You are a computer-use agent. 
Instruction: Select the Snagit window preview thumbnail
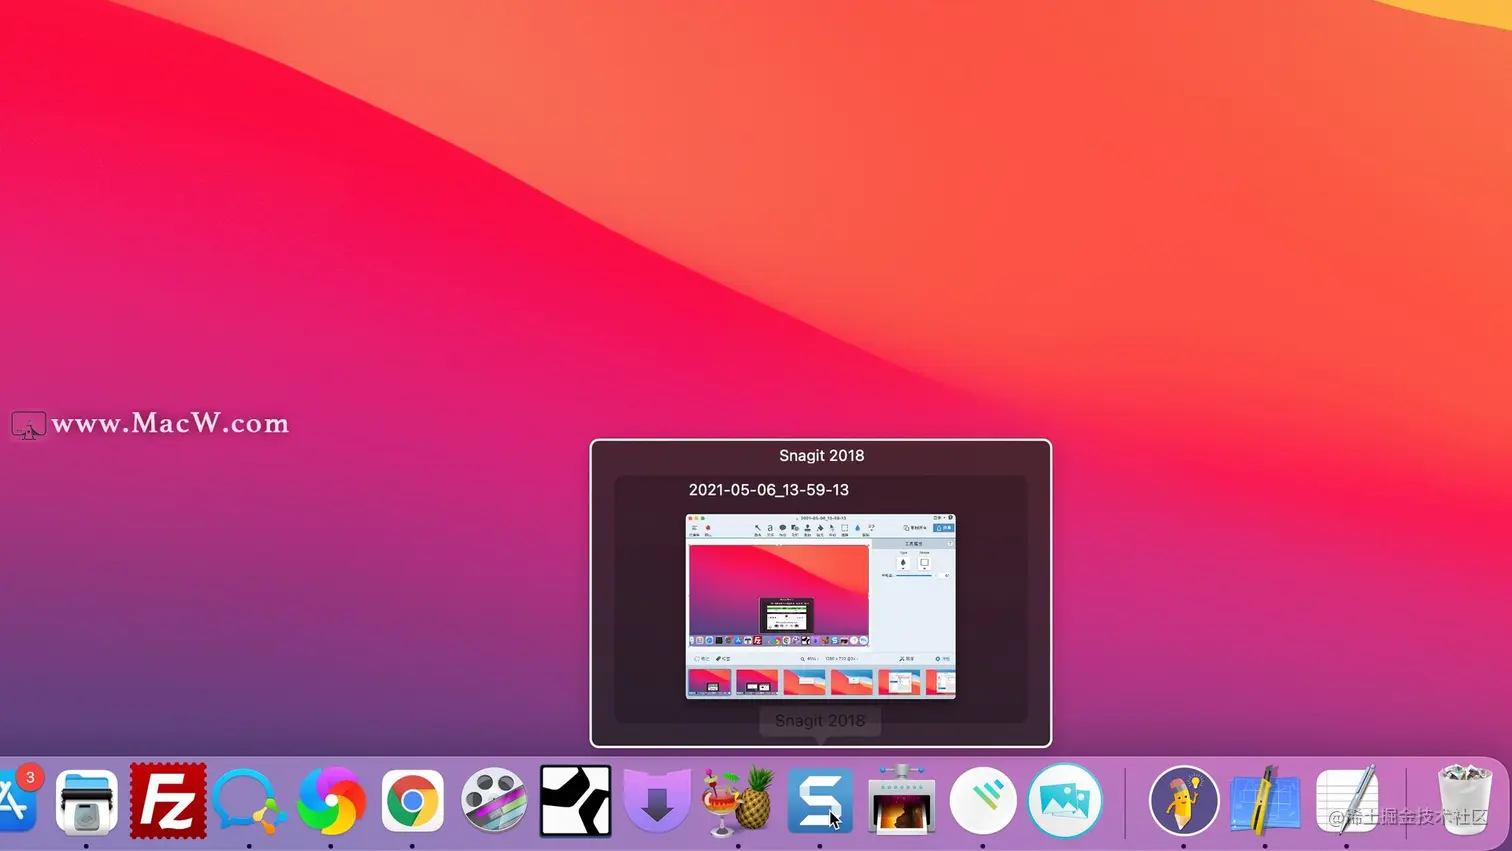tap(821, 606)
